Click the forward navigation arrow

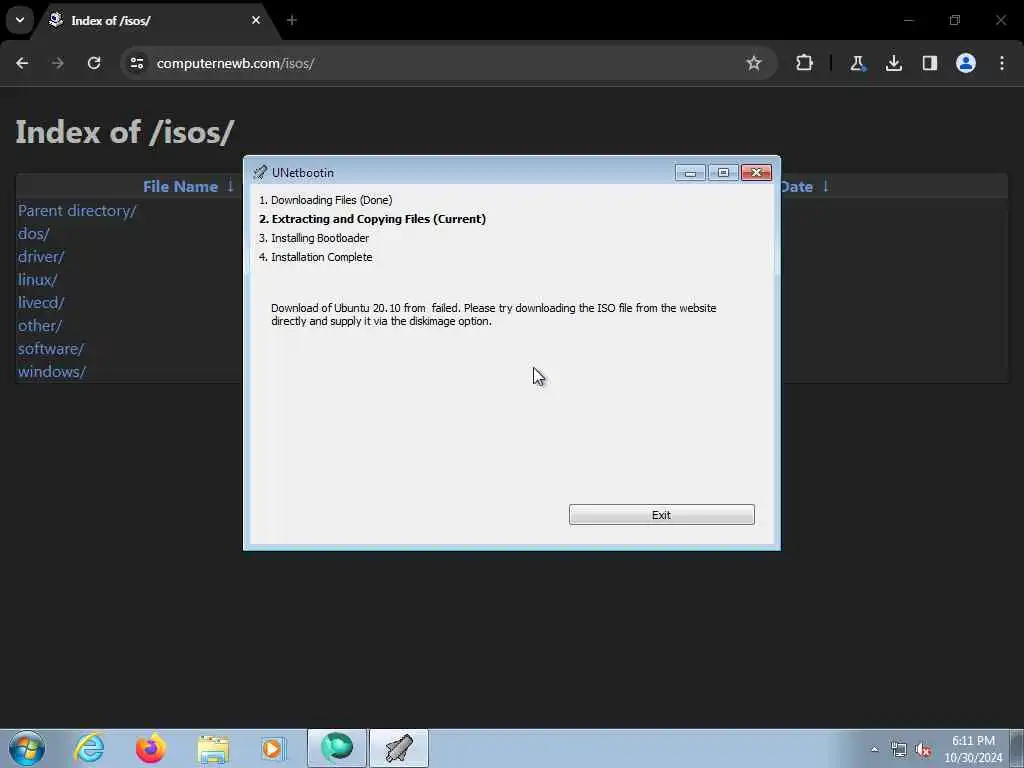58,63
